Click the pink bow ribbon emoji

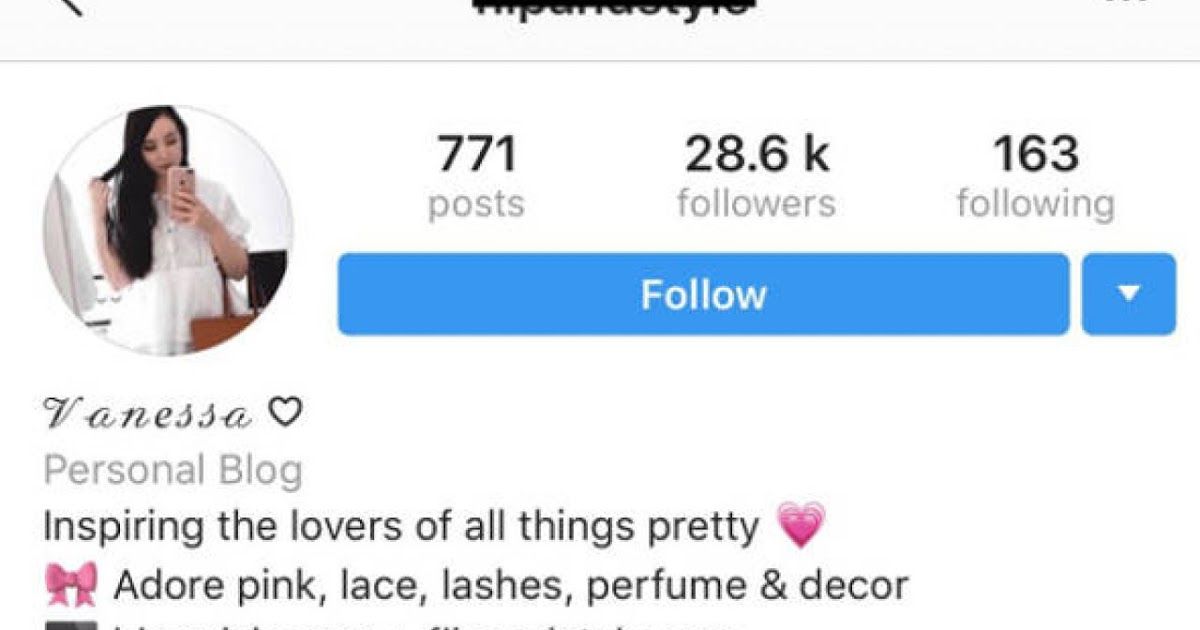[x=72, y=584]
